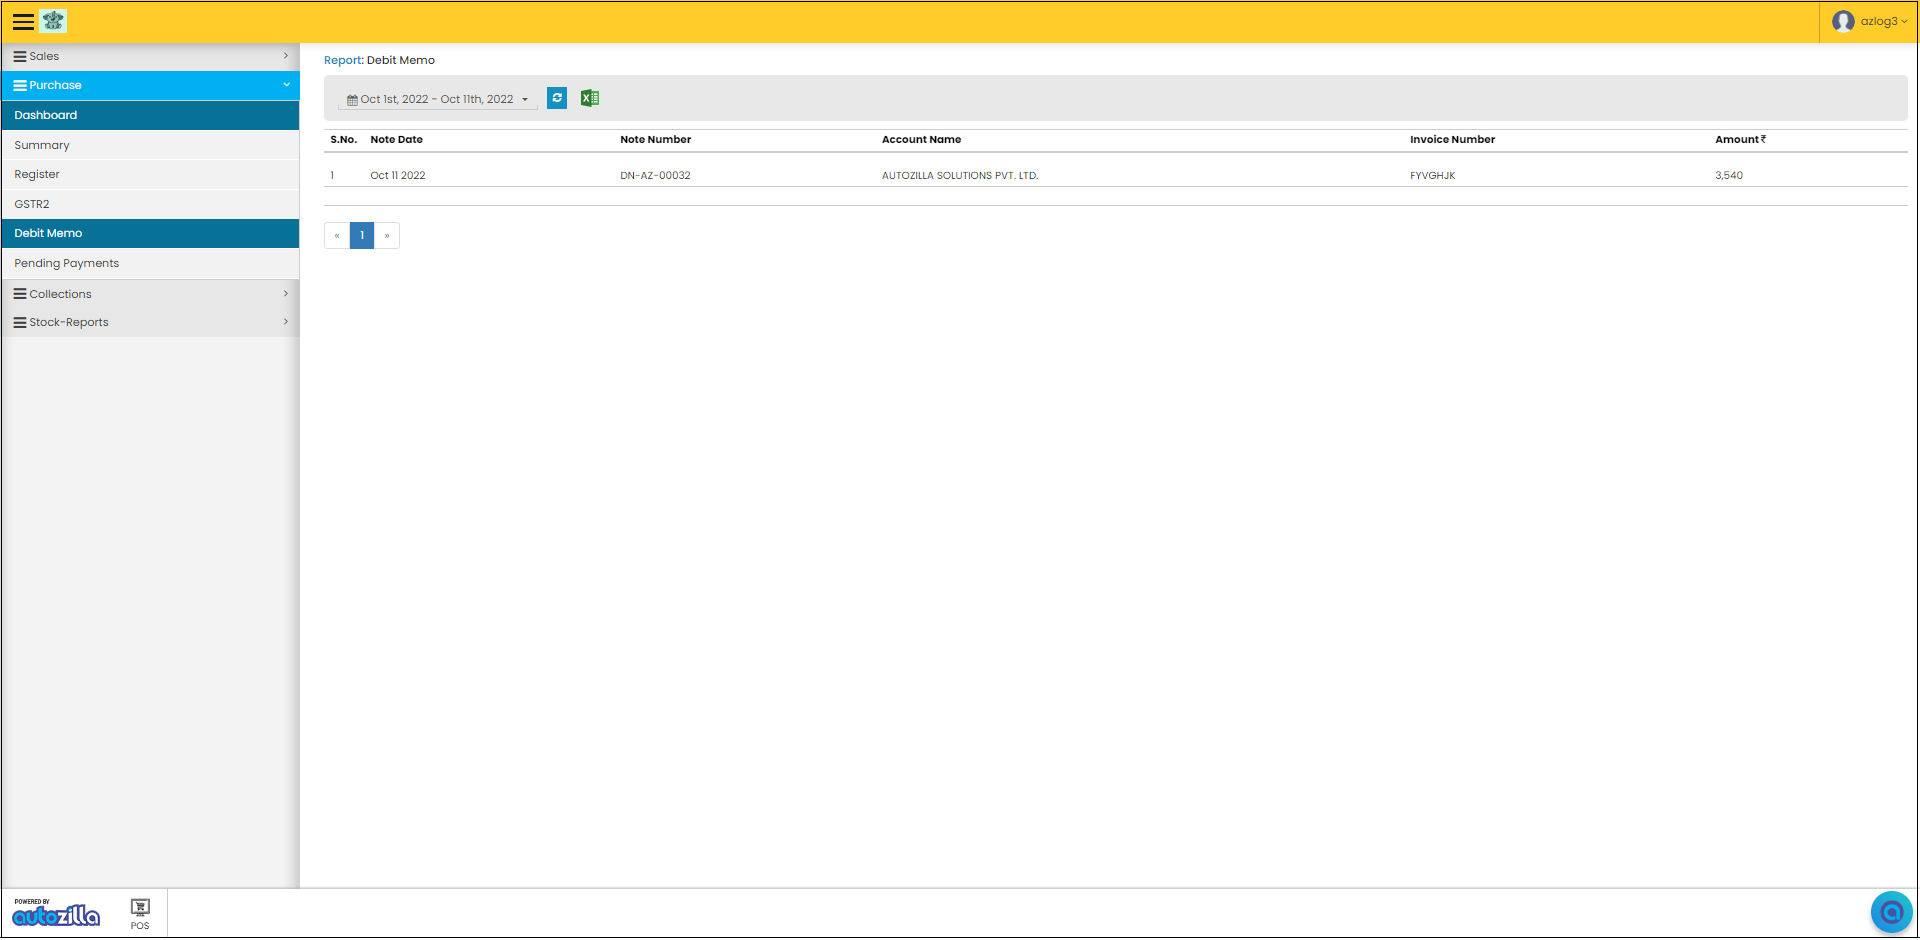This screenshot has height=940, width=1920.
Task: Expand the Stock-Reports section chevron
Action: [x=286, y=321]
